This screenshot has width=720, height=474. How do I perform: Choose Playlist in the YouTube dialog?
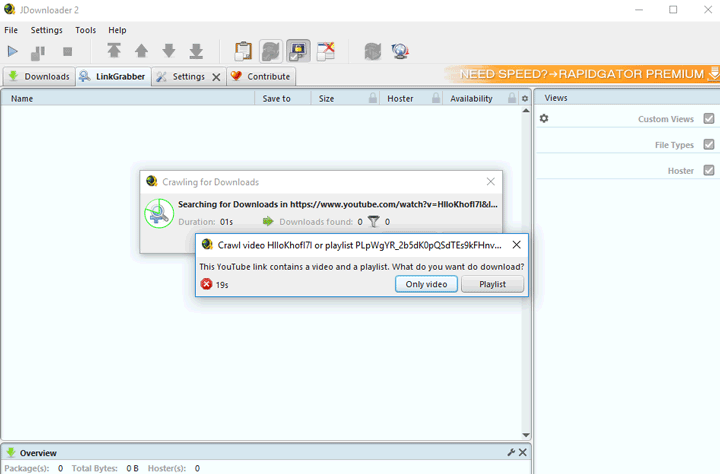pos(492,284)
